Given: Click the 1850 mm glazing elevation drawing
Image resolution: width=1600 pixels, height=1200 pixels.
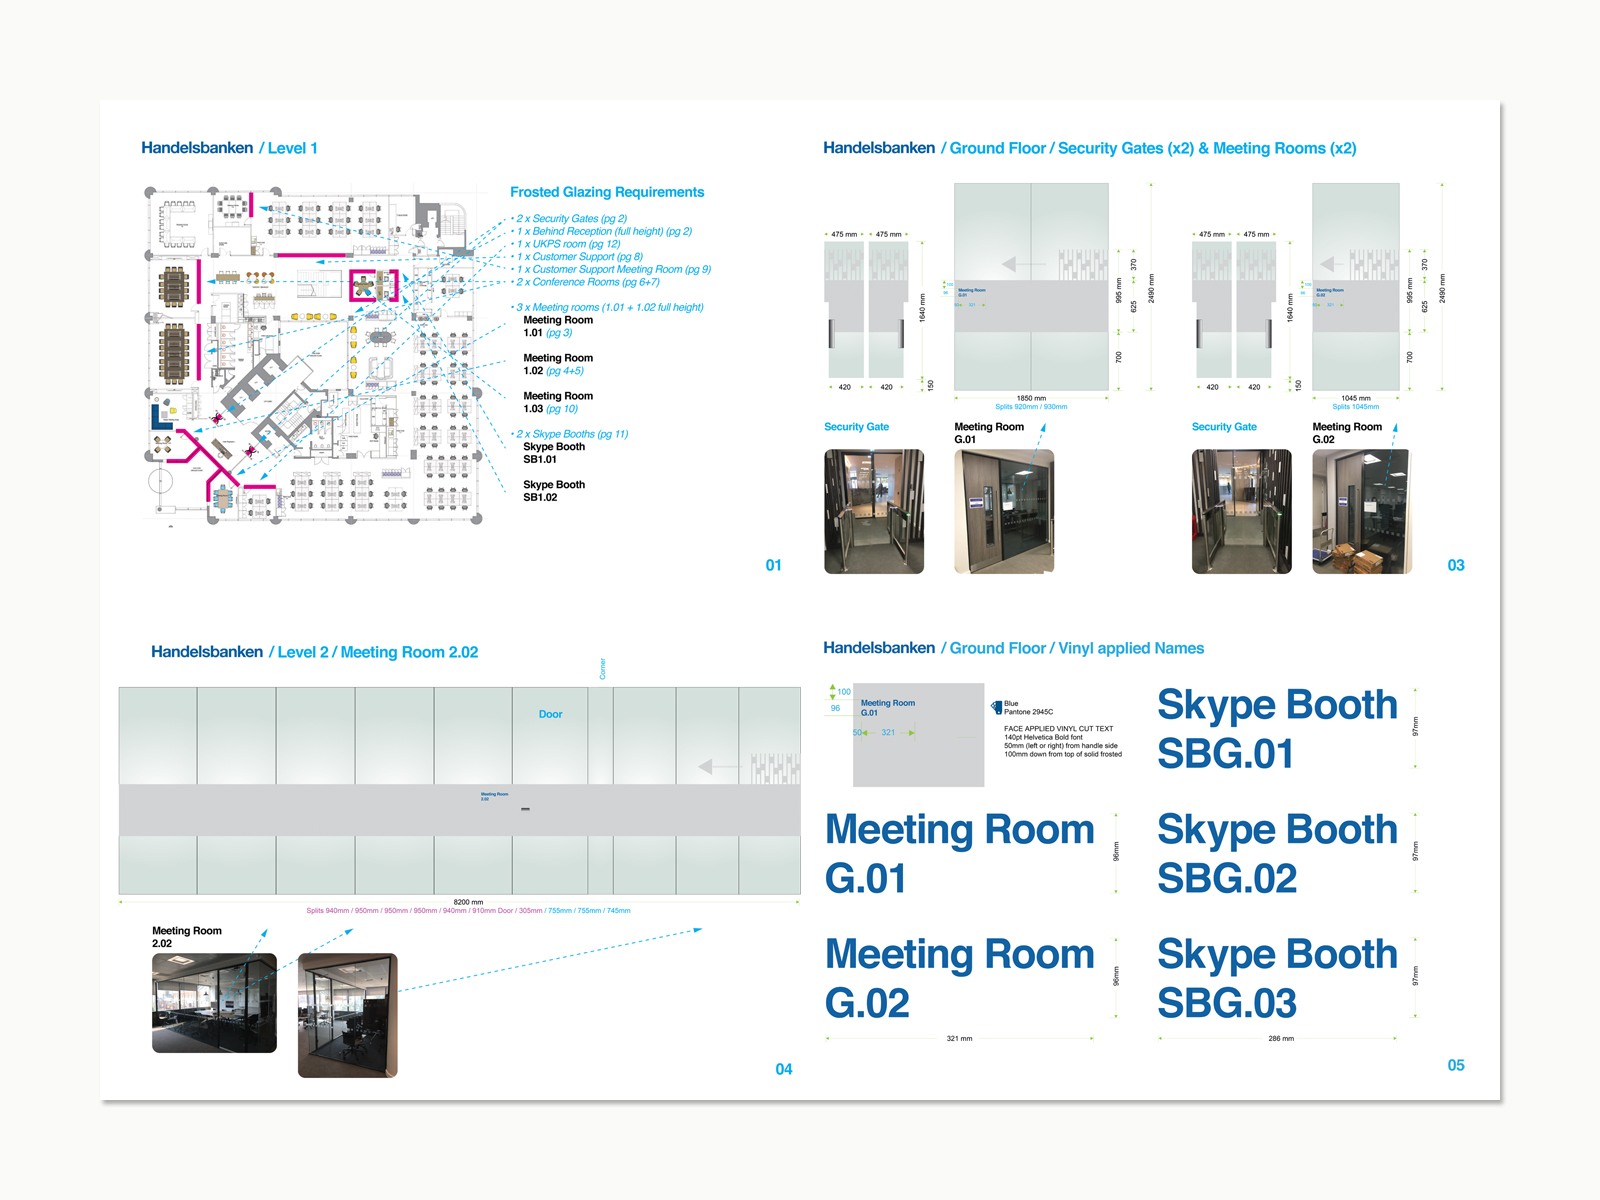Looking at the screenshot, I should [x=1031, y=287].
